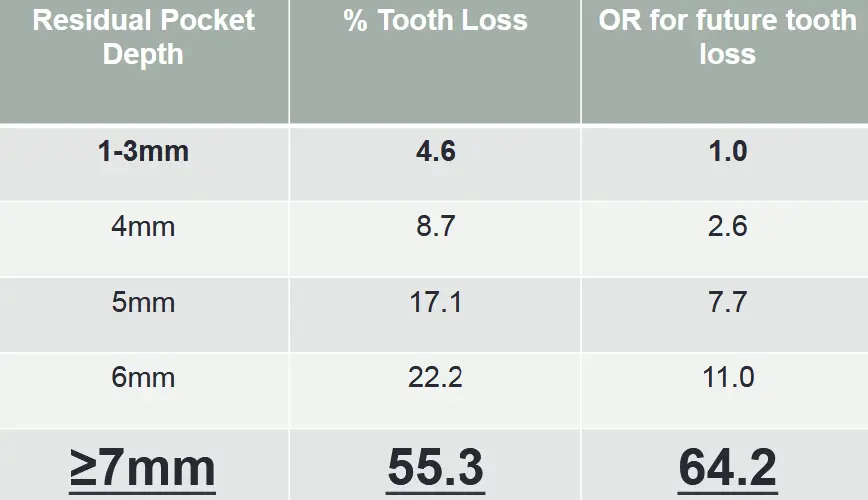Select the 5mm pocket depth cell
This screenshot has width=868, height=500.
click(143, 302)
